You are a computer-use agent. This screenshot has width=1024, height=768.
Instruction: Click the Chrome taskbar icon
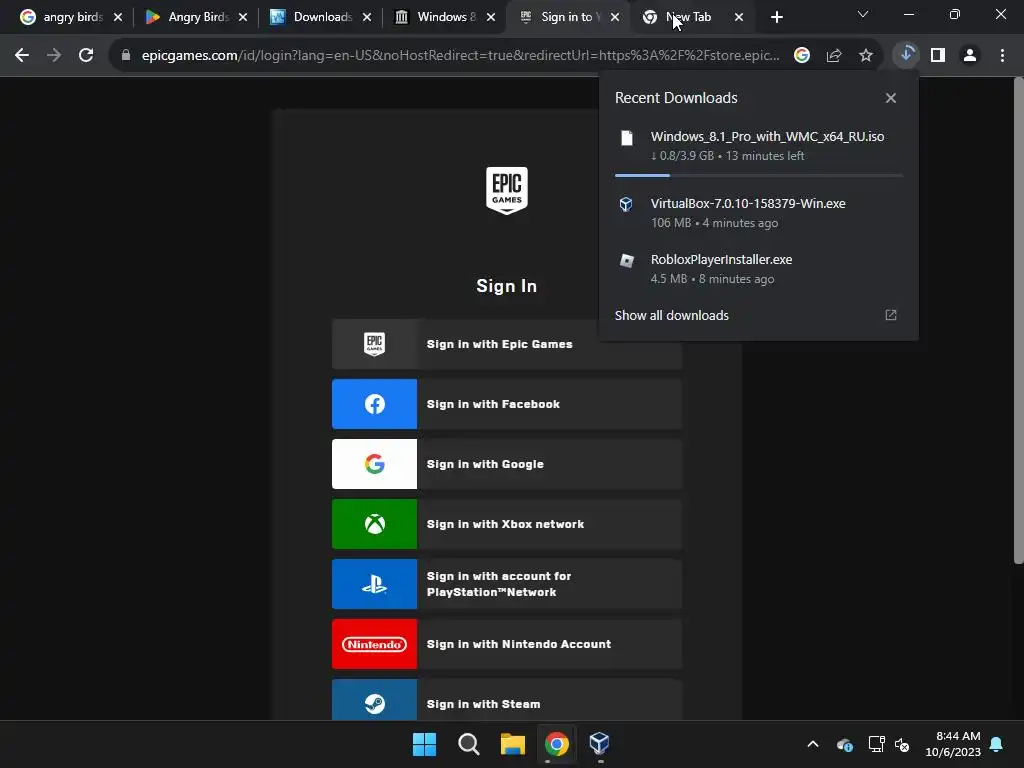click(556, 744)
